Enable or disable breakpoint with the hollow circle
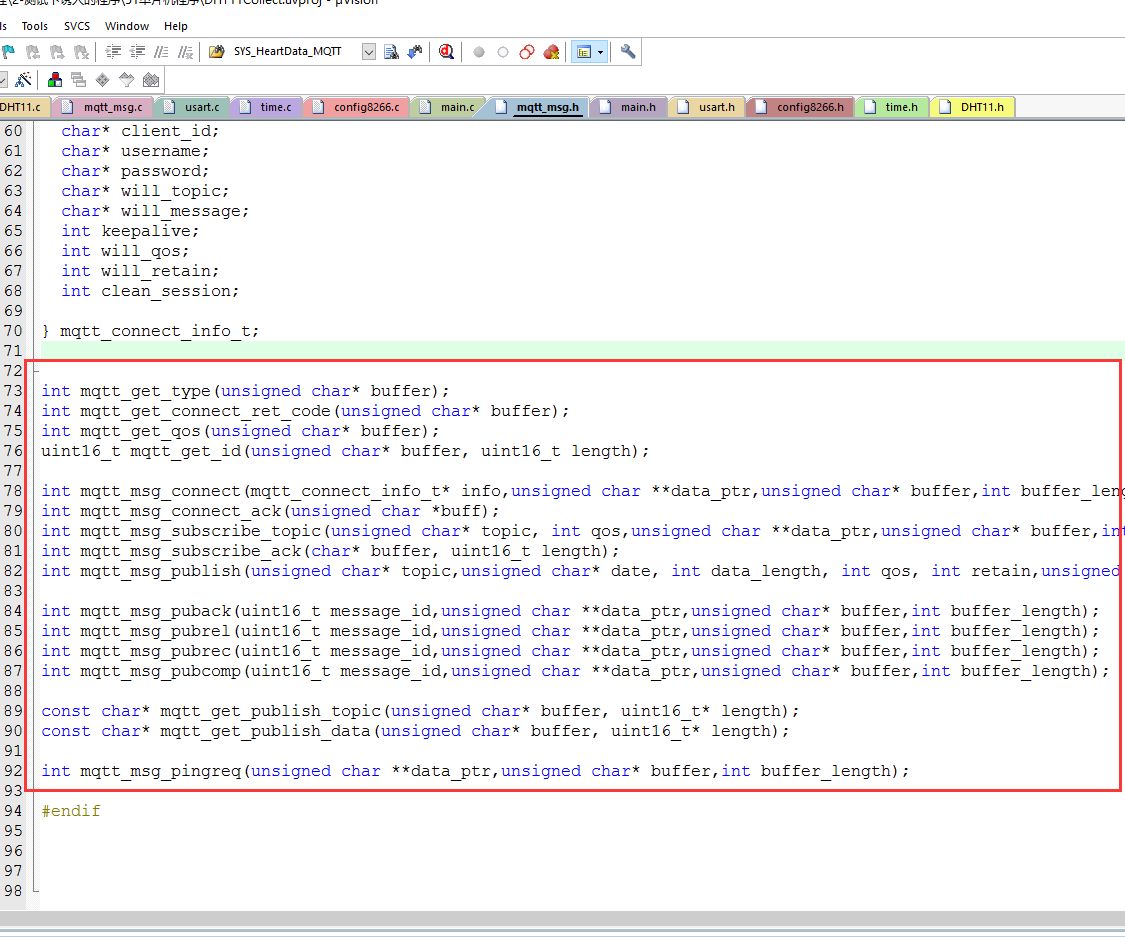 coord(503,52)
